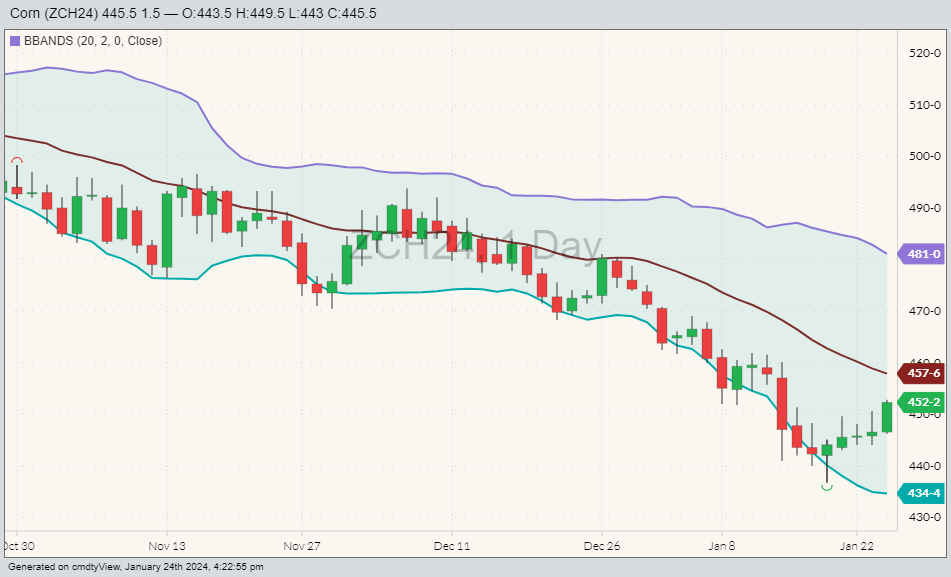Click the middle band 457-6 price tag
This screenshot has width=951, height=577.
921,373
